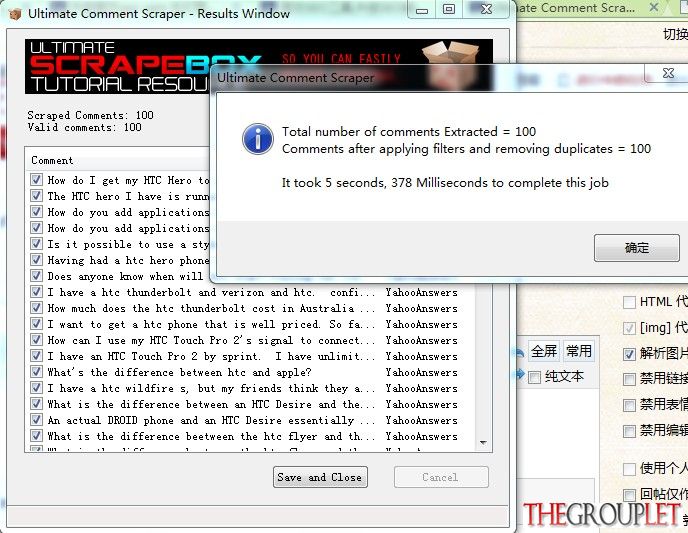The image size is (688, 533).
Task: Uncheck 'How much does the htc thunderbolt cost' row
Action: pos(36,308)
